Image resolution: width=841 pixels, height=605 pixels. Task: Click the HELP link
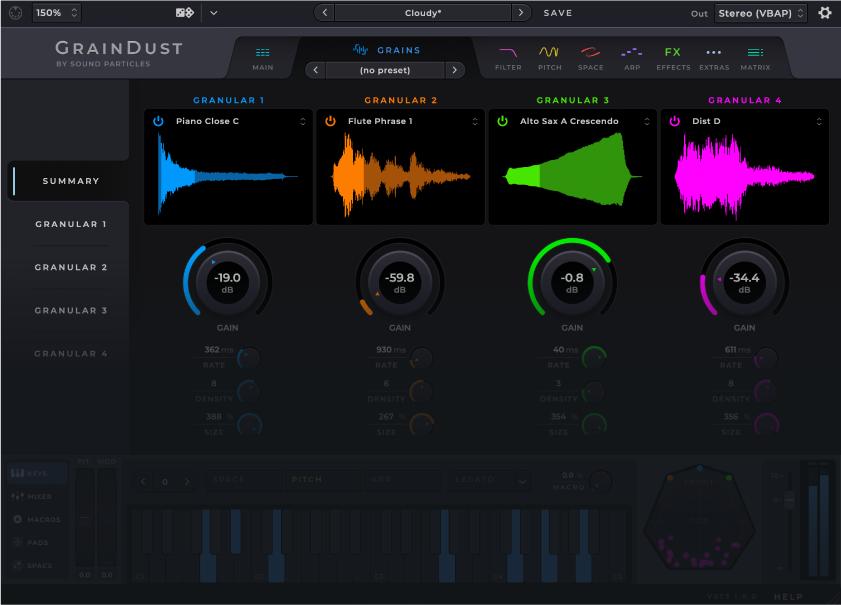tap(788, 596)
